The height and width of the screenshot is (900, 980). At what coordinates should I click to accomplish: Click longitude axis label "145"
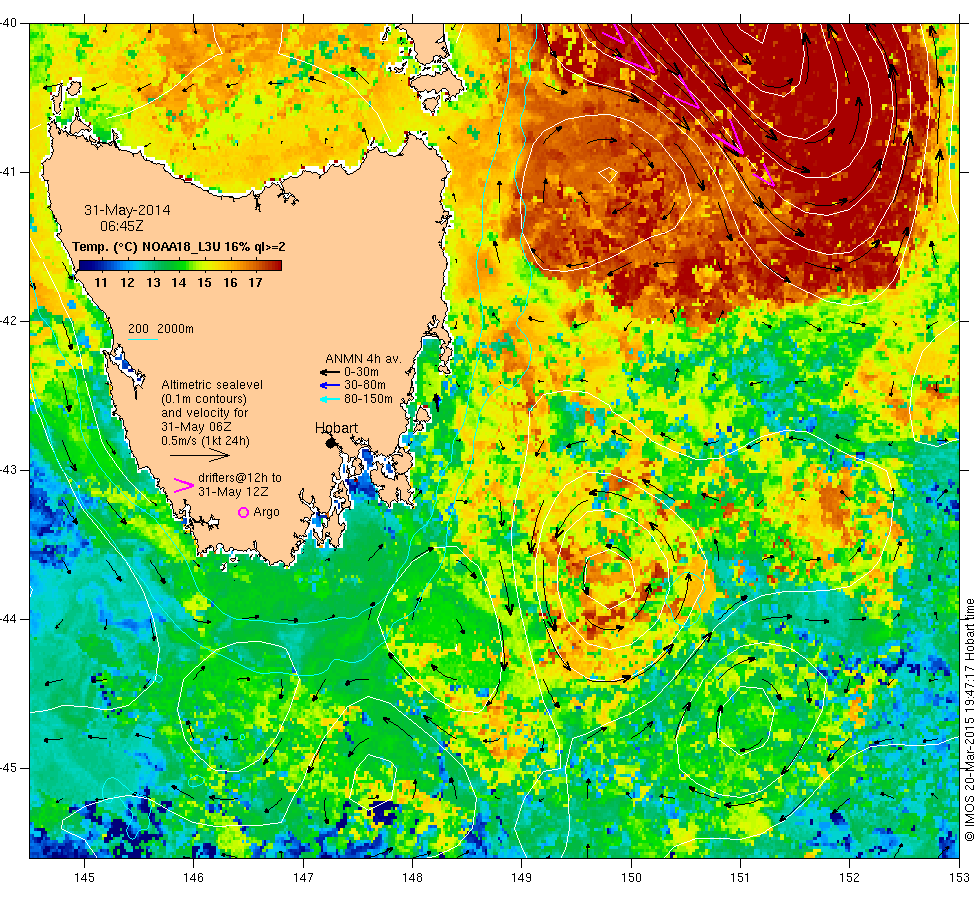(x=84, y=878)
